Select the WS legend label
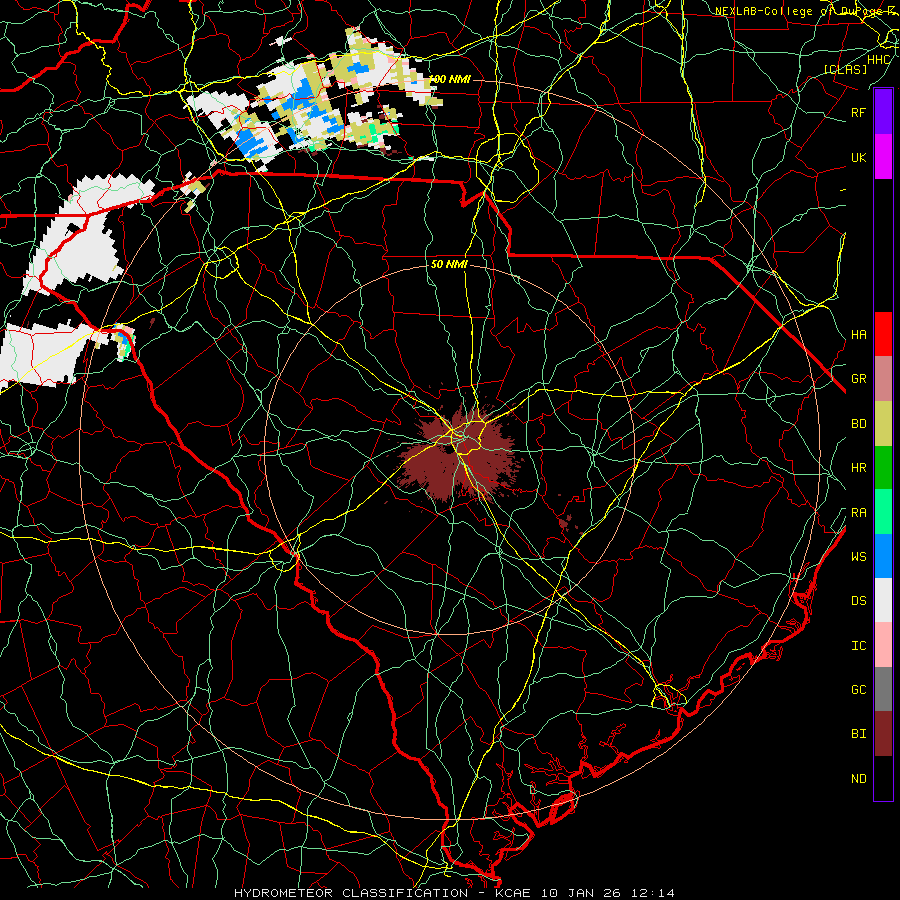This screenshot has width=900, height=900. [x=858, y=556]
